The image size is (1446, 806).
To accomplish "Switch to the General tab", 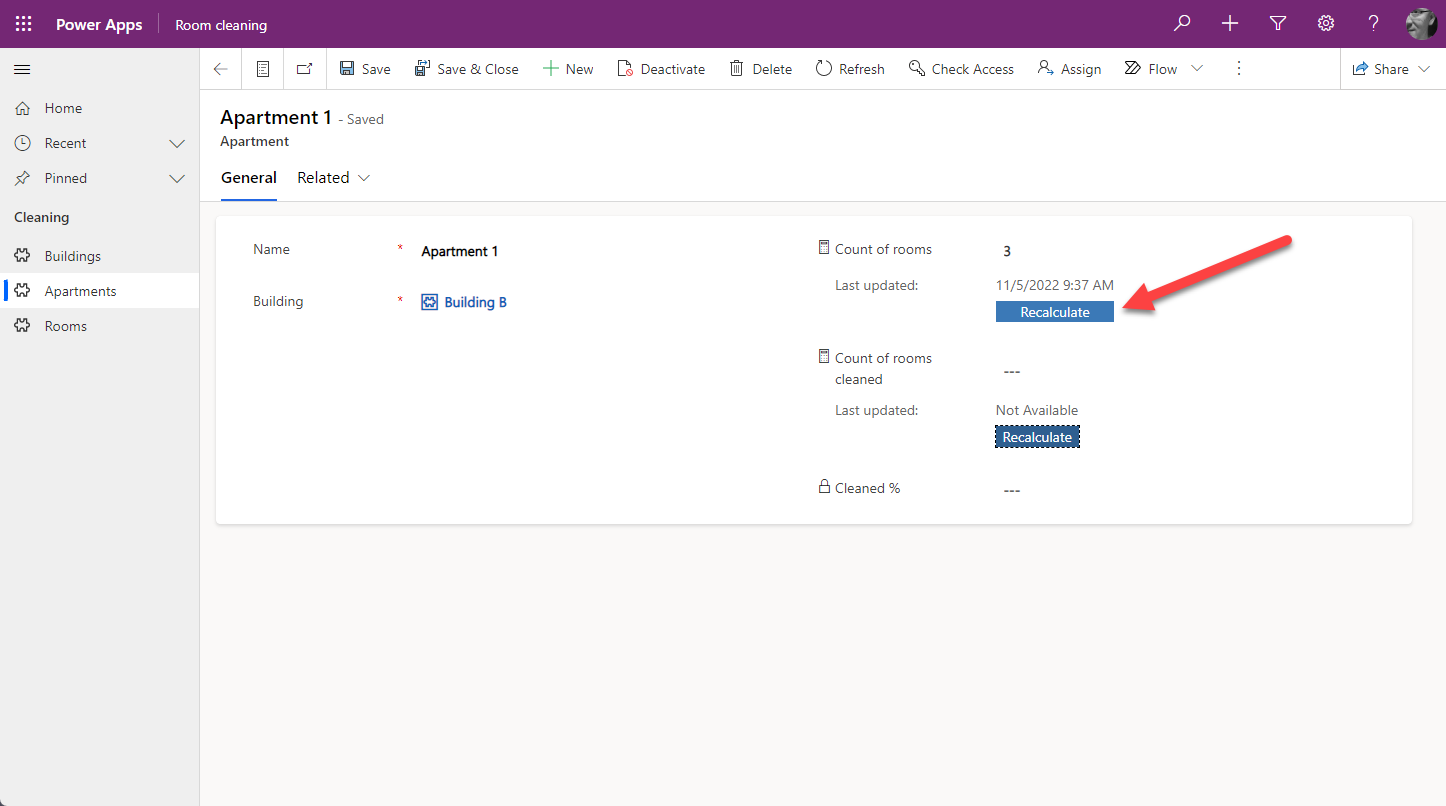I will pyautogui.click(x=248, y=178).
